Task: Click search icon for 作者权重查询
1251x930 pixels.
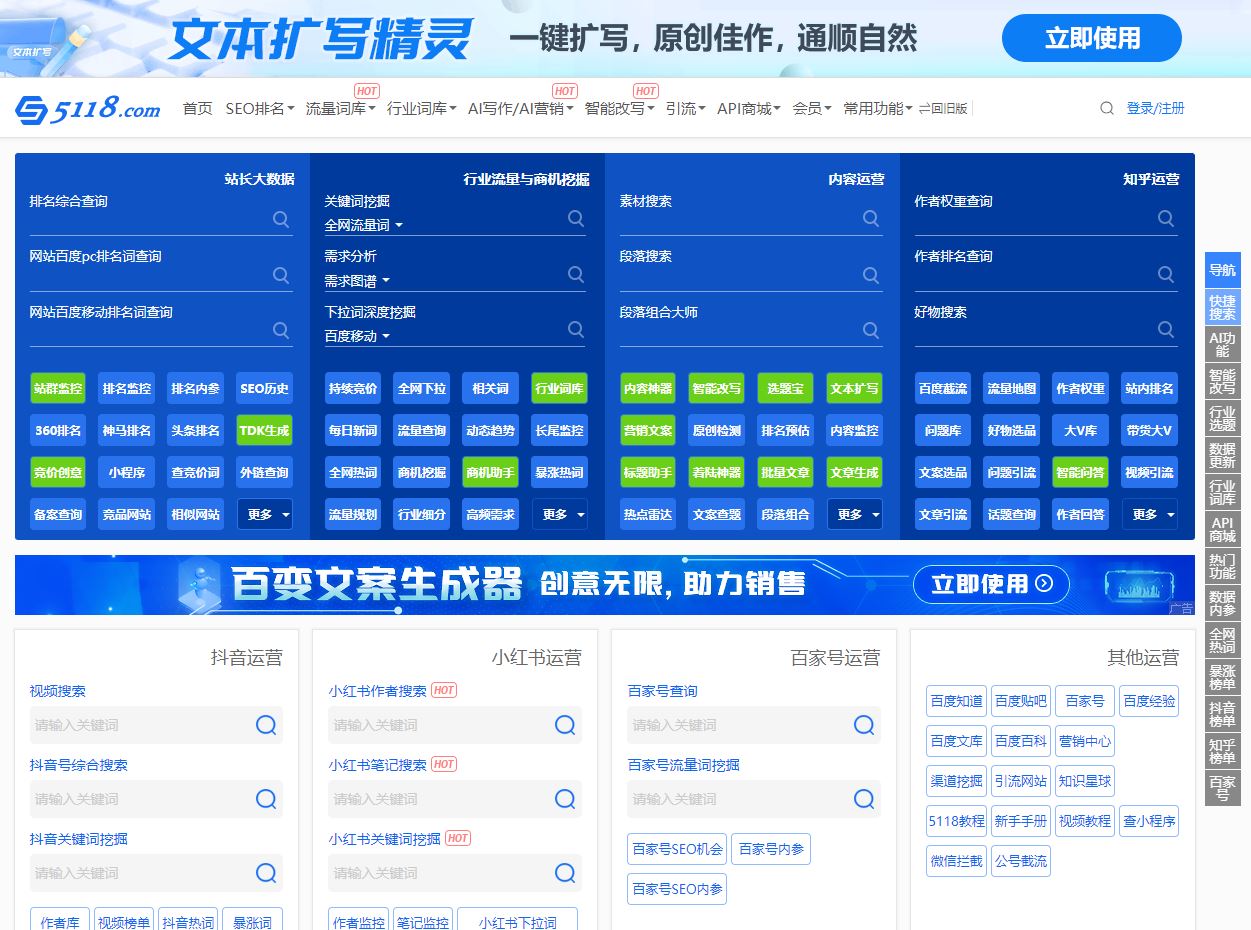Action: click(1166, 218)
